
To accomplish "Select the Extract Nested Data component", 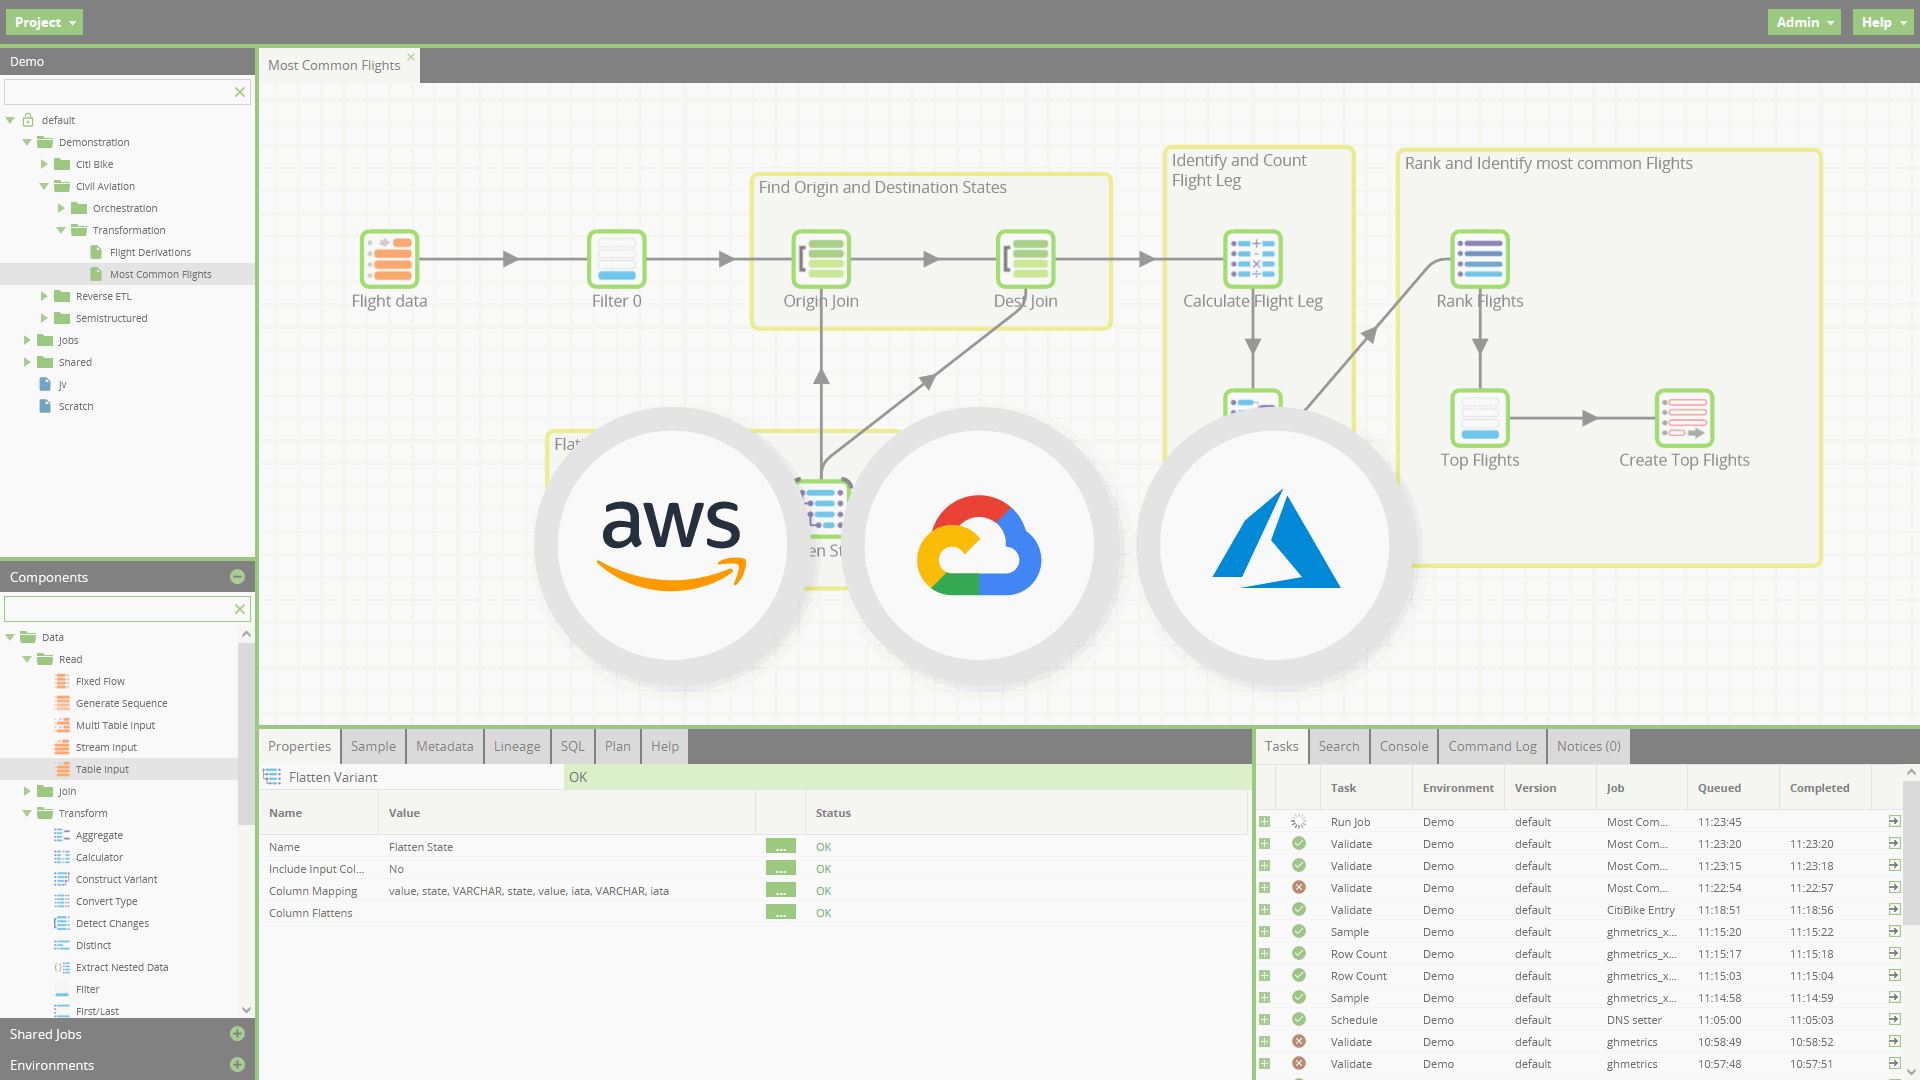I will [122, 967].
